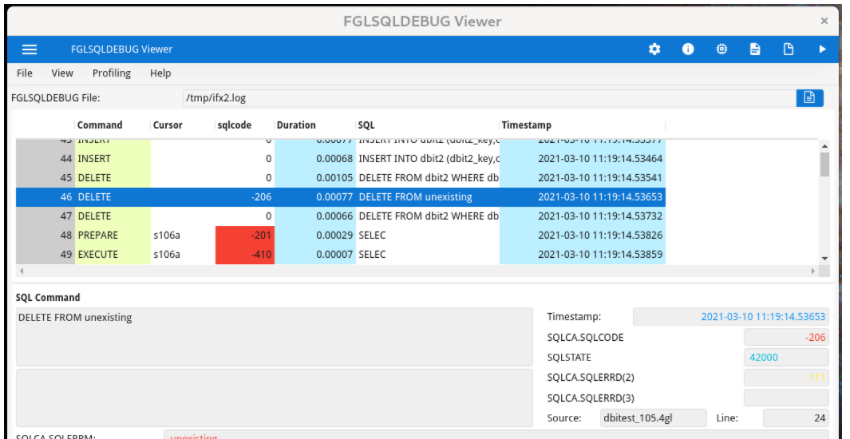Click the blank page icon in toolbar
Screen dimensions: 850x439
click(788, 49)
